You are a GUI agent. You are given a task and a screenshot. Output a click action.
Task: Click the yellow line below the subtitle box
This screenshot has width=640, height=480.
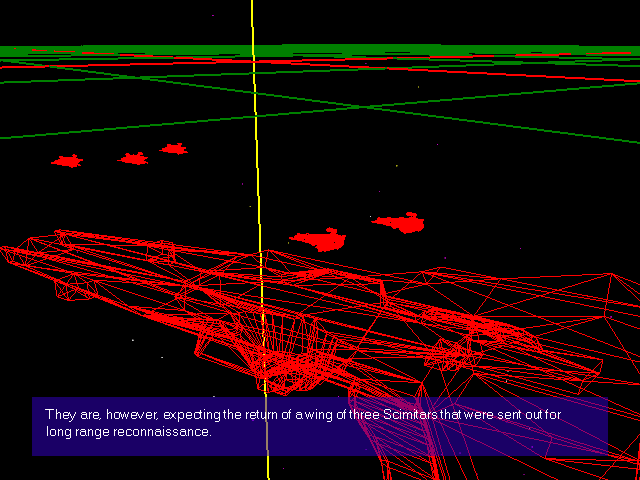(x=268, y=468)
